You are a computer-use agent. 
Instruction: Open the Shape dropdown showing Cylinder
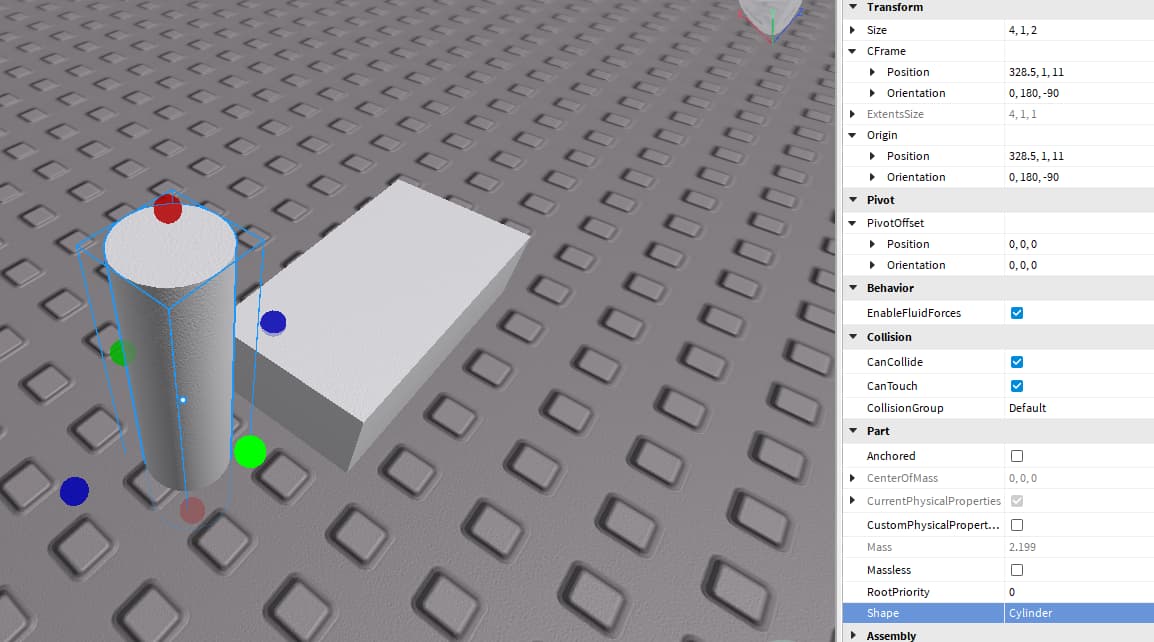(1030, 613)
